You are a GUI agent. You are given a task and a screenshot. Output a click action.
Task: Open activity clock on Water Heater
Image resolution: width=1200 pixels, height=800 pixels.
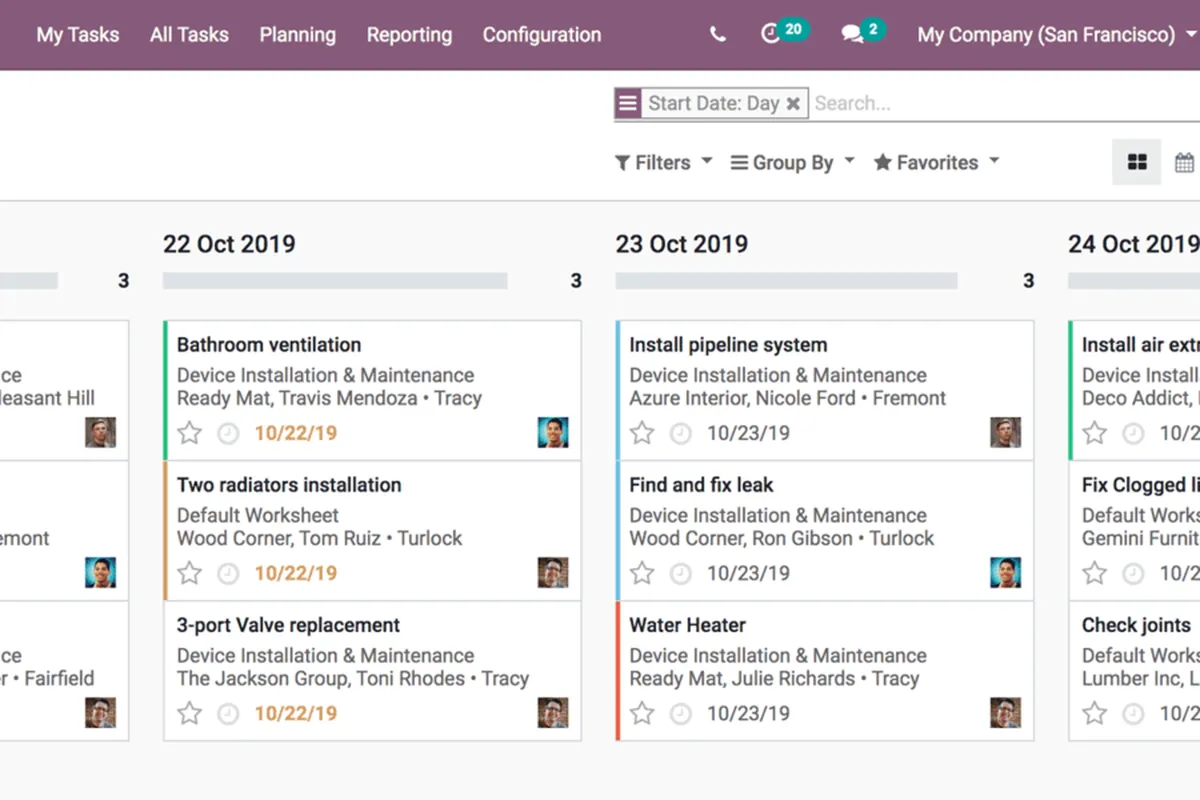tap(681, 713)
